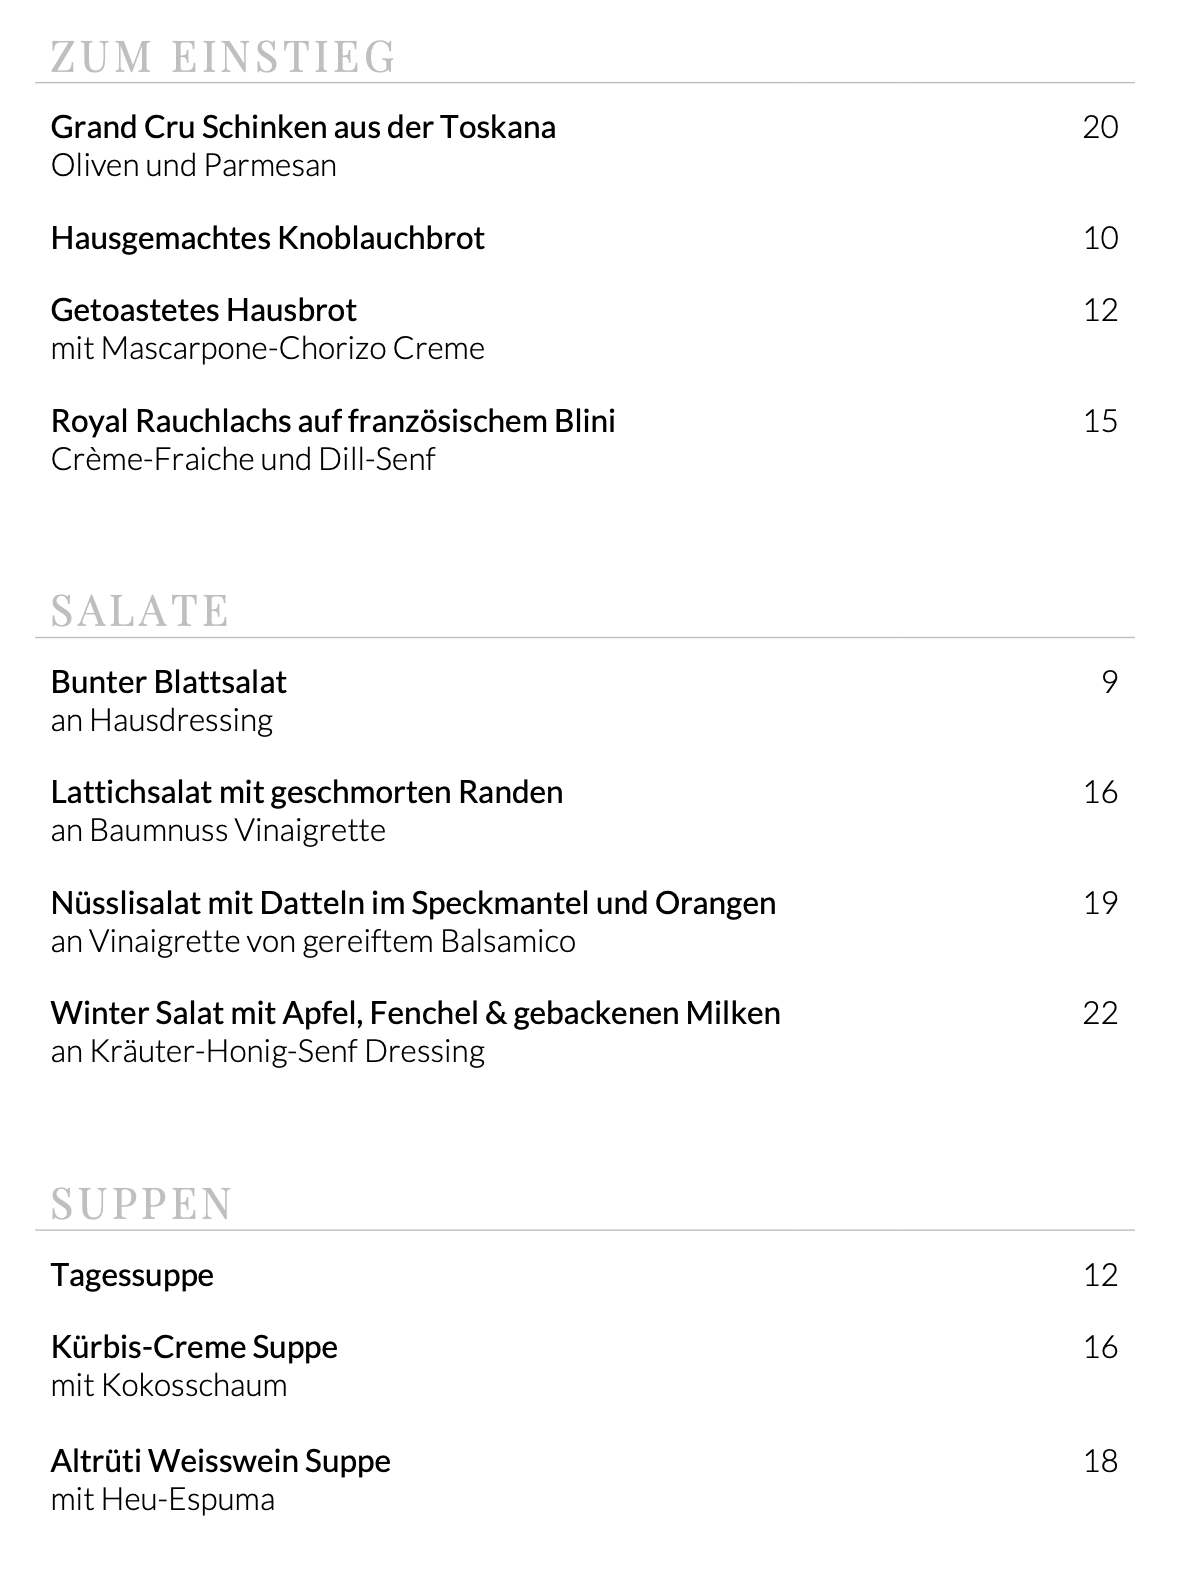Click price 20 for Grand Cru Schinken
Viewport: 1180px width, 1570px height.
(x=1100, y=128)
